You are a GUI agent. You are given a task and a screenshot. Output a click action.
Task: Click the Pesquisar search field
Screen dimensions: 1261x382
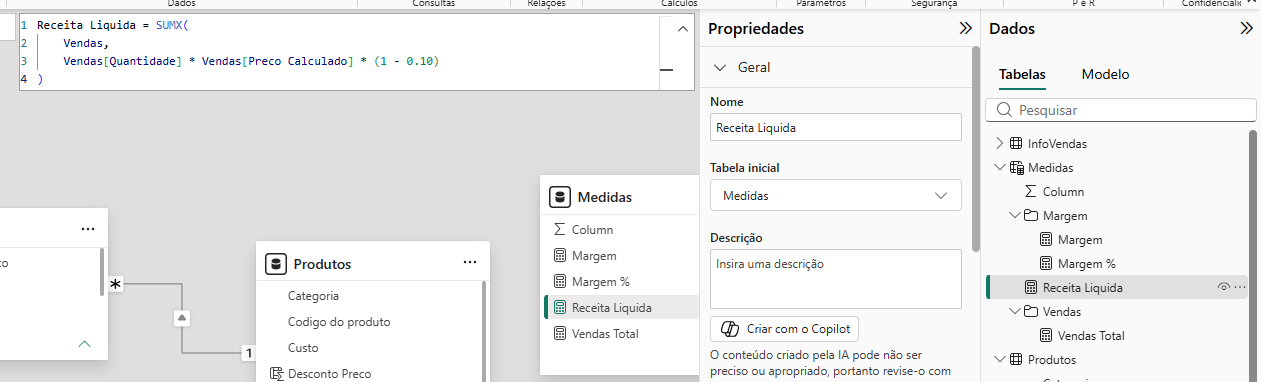(1121, 110)
